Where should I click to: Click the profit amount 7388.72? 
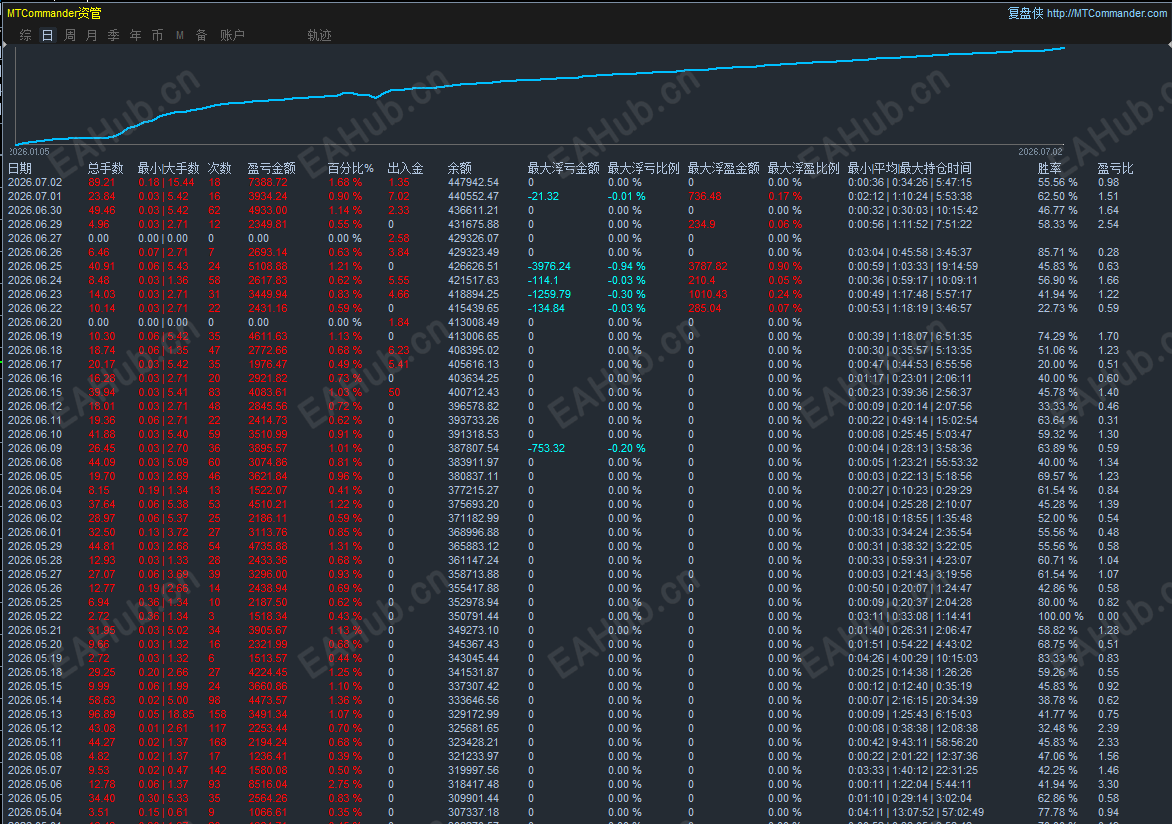pos(268,182)
